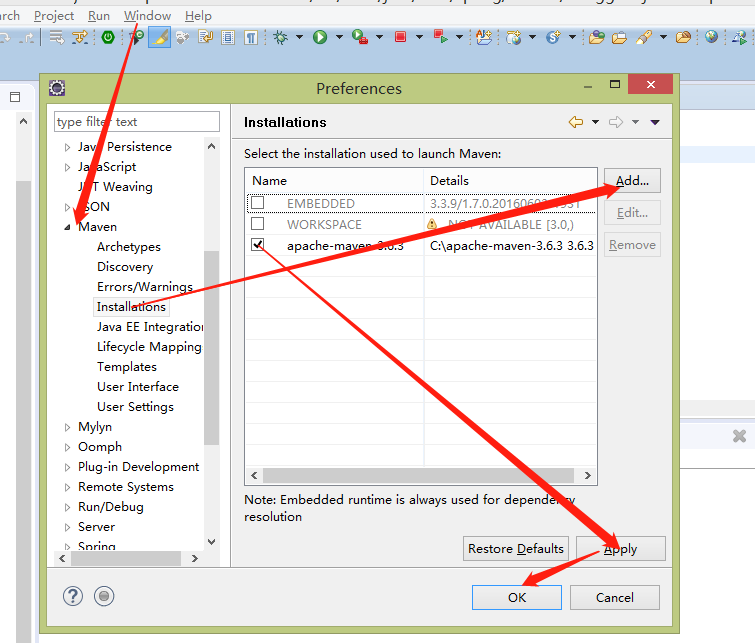Click the Add... button
Screen dimensions: 755x643
(632, 181)
